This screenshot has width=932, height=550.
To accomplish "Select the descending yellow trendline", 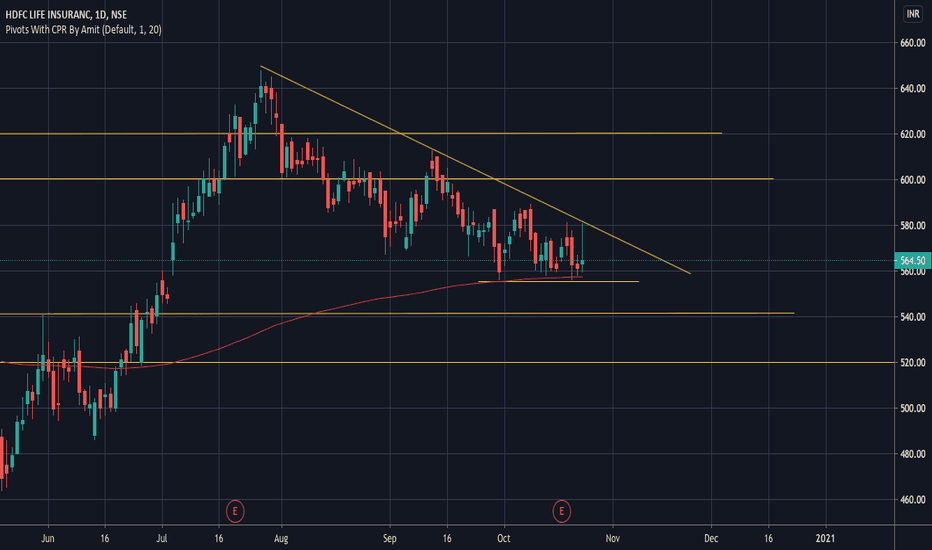I will click(476, 169).
